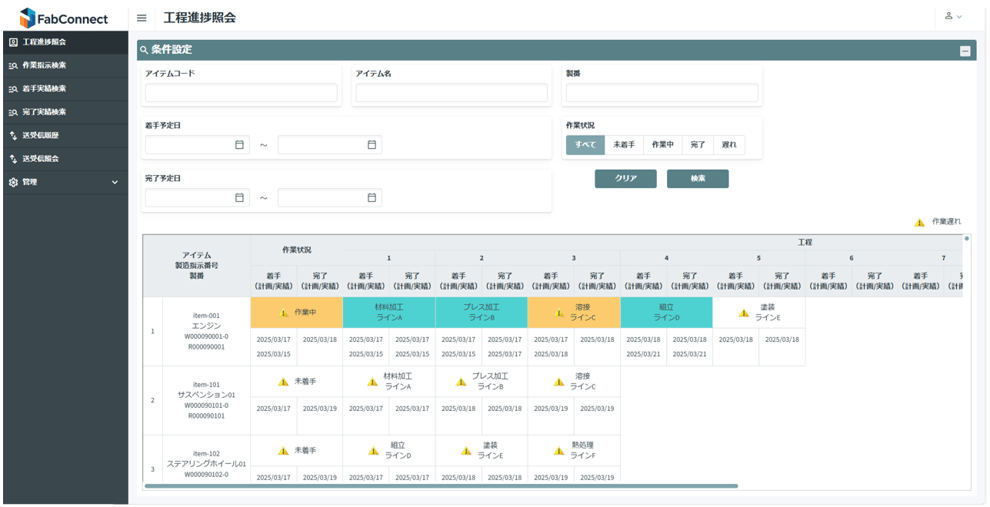Open 作業指示検索 in the sidebar
990x507 pixels.
[x=44, y=65]
